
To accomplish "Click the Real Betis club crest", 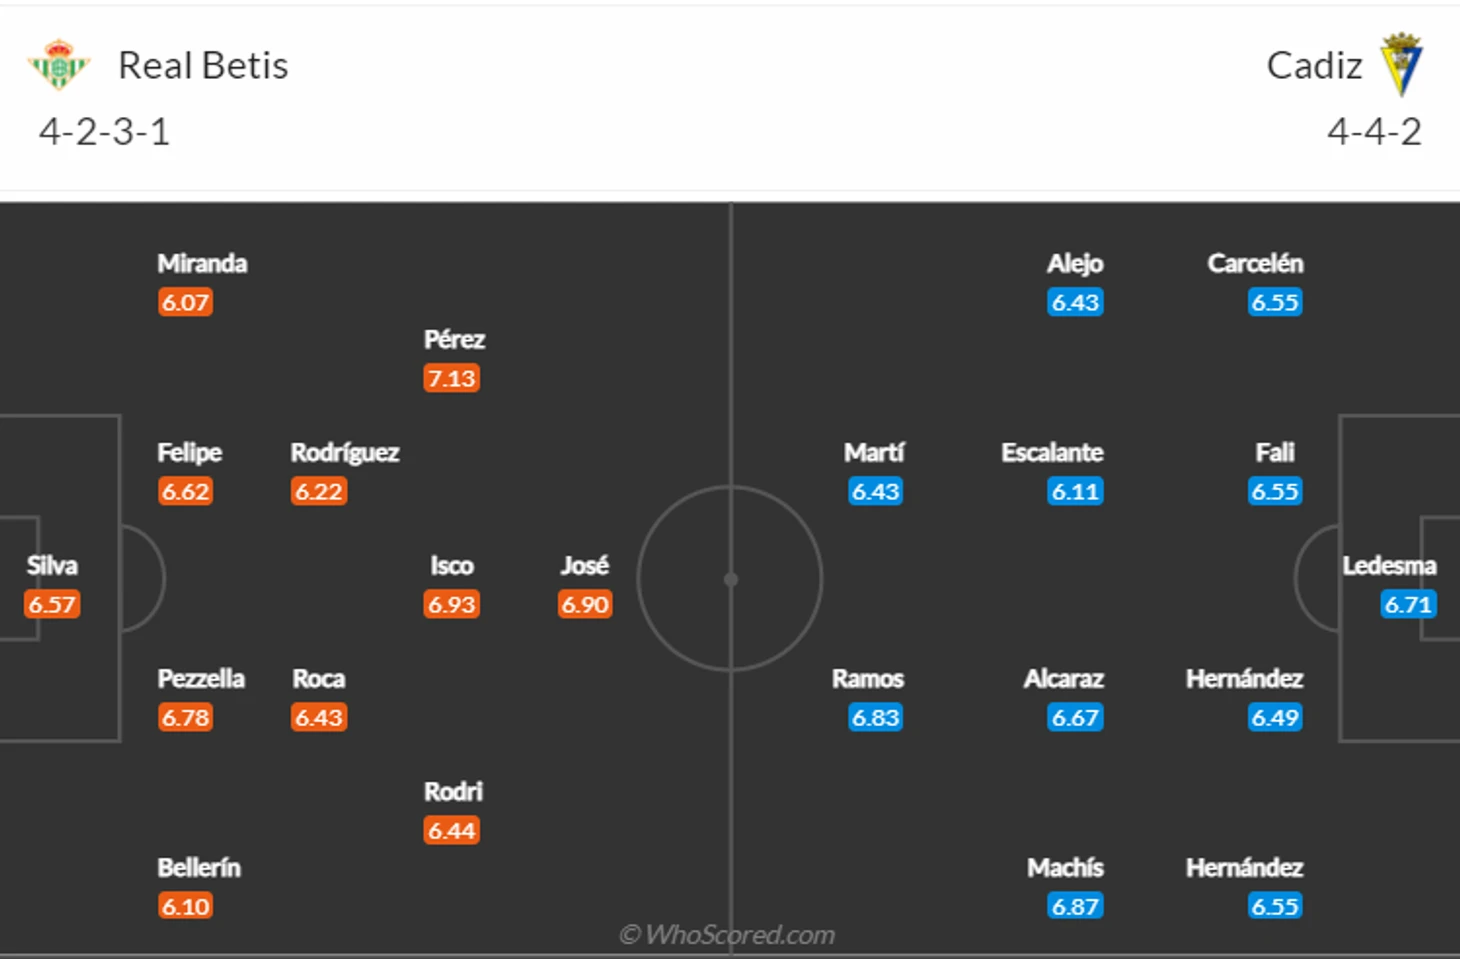I will [x=59, y=65].
